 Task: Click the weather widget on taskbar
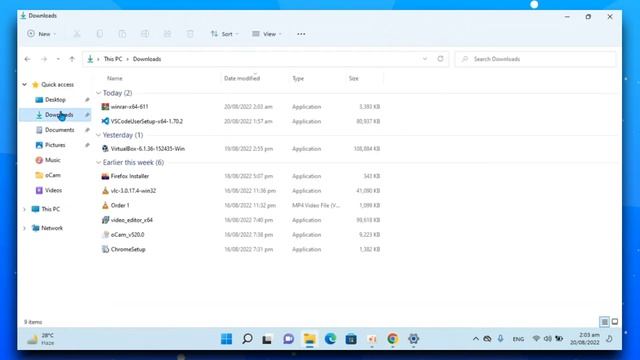[x=41, y=339]
